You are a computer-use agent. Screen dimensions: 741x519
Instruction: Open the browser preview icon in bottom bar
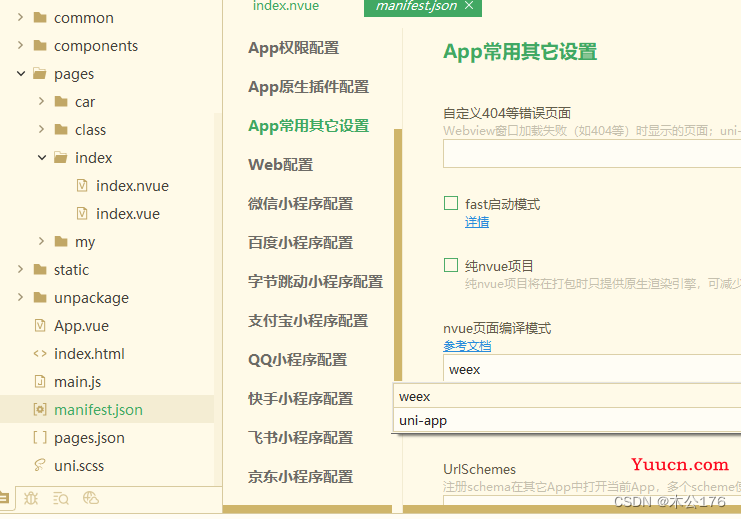click(x=91, y=498)
